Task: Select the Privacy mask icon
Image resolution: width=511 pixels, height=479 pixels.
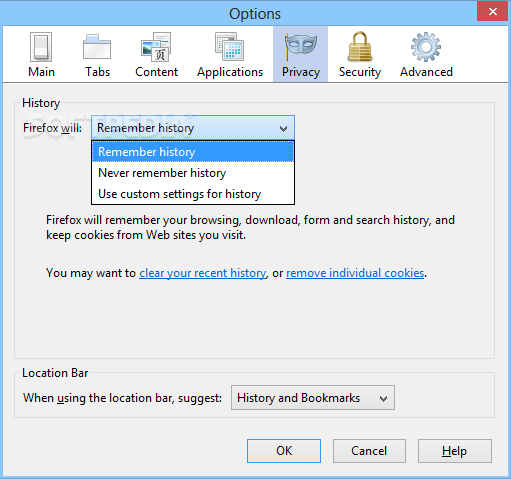Action: (301, 47)
